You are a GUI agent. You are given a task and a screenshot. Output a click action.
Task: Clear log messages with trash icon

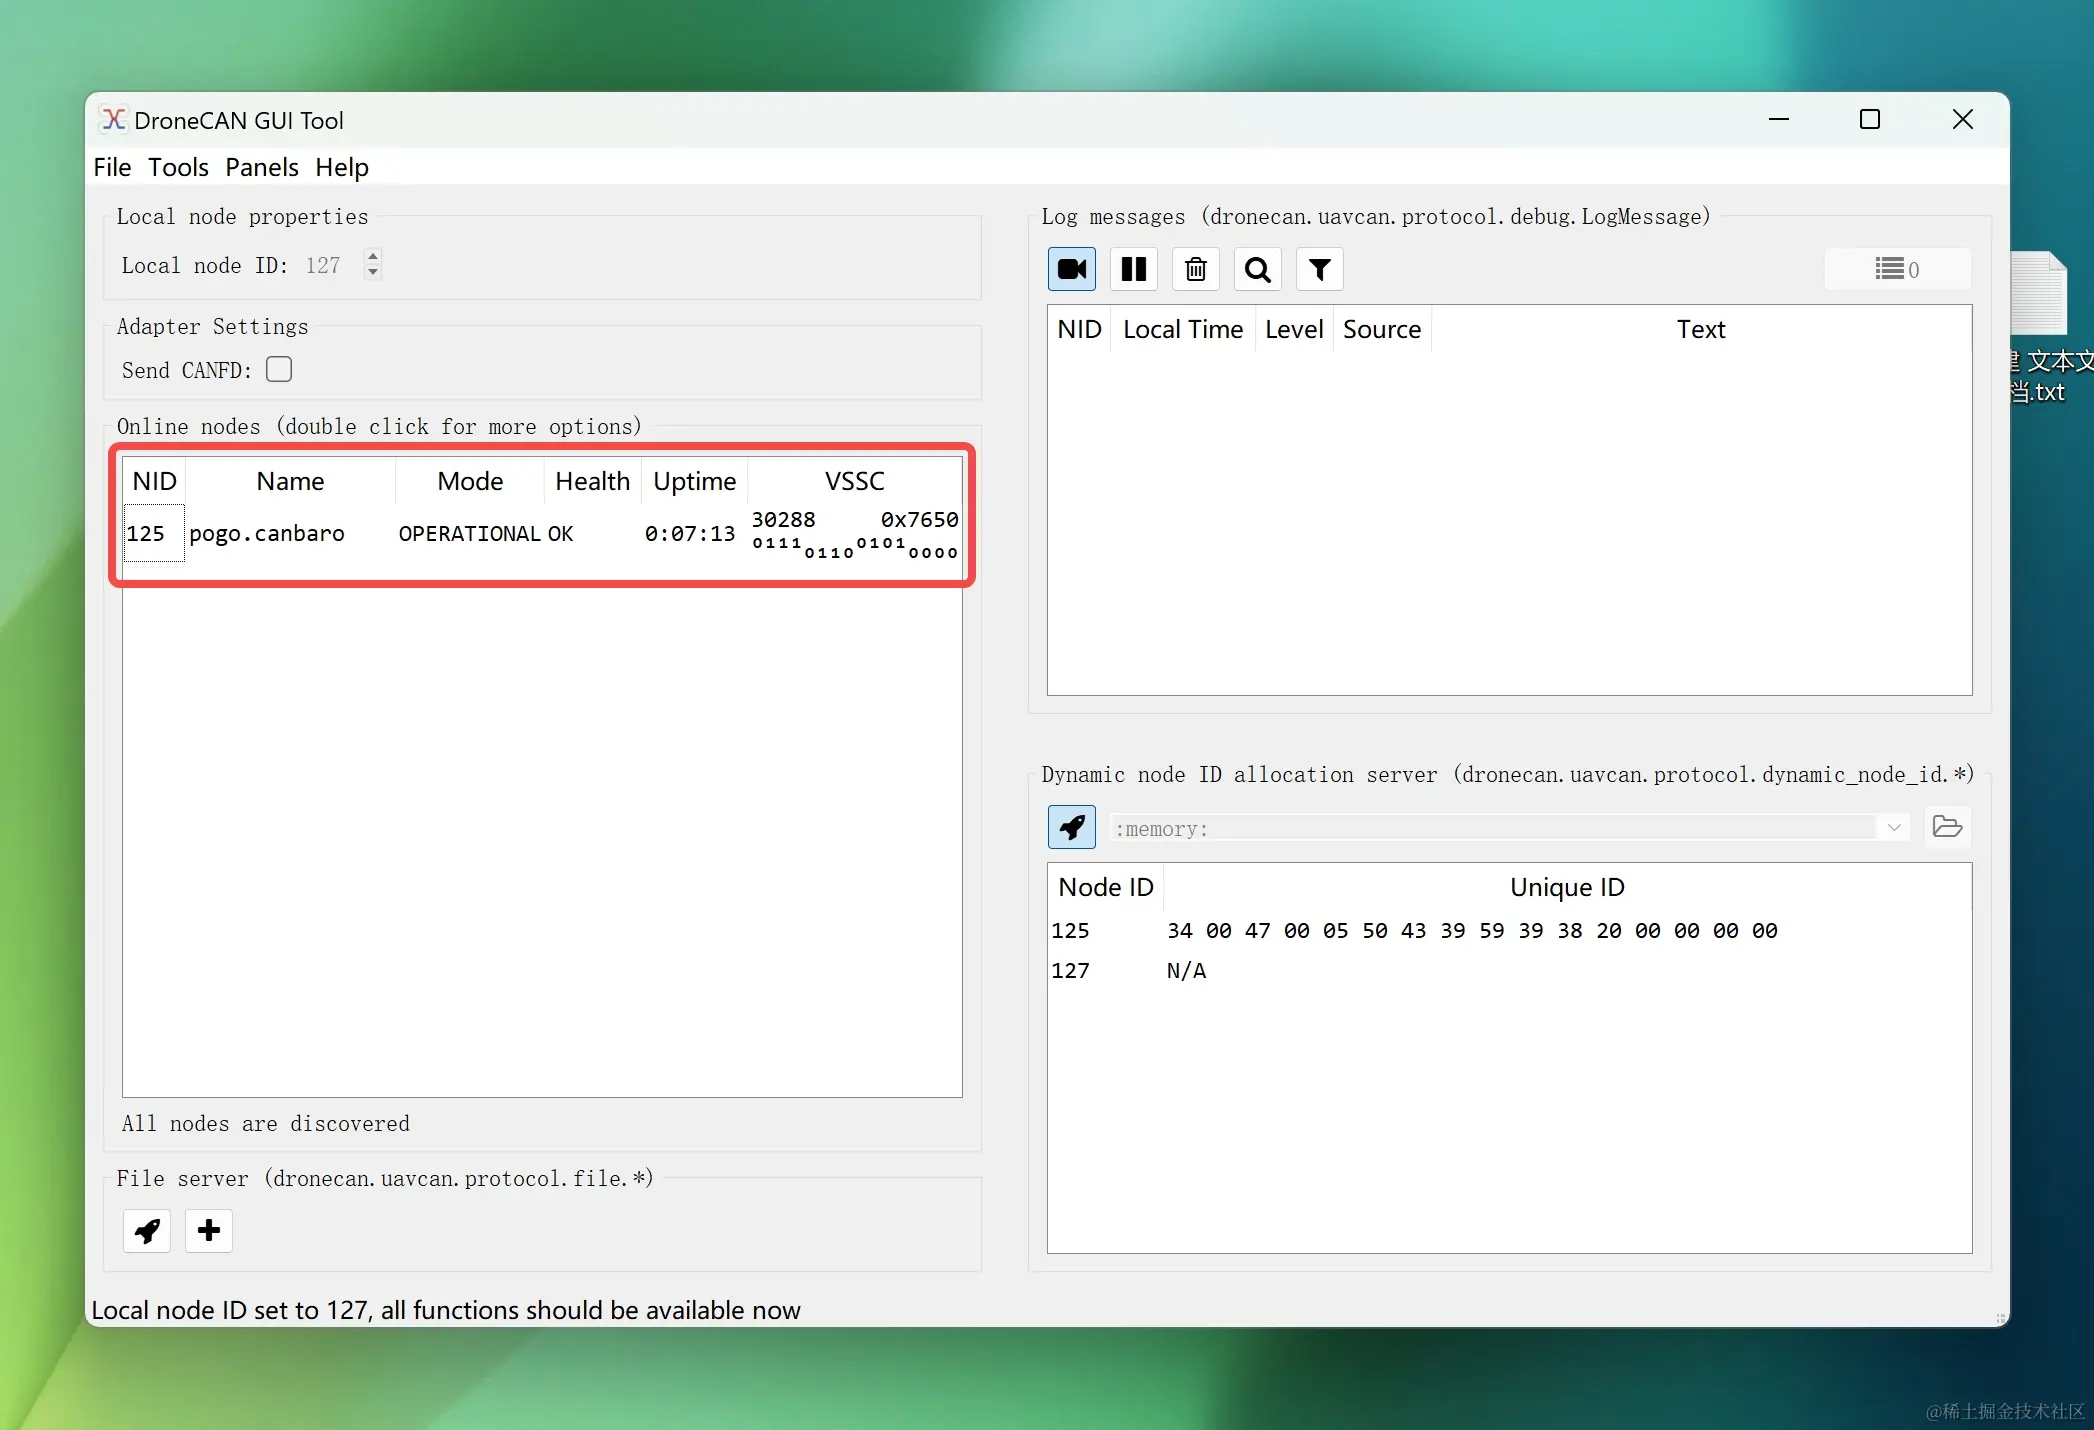click(1195, 269)
